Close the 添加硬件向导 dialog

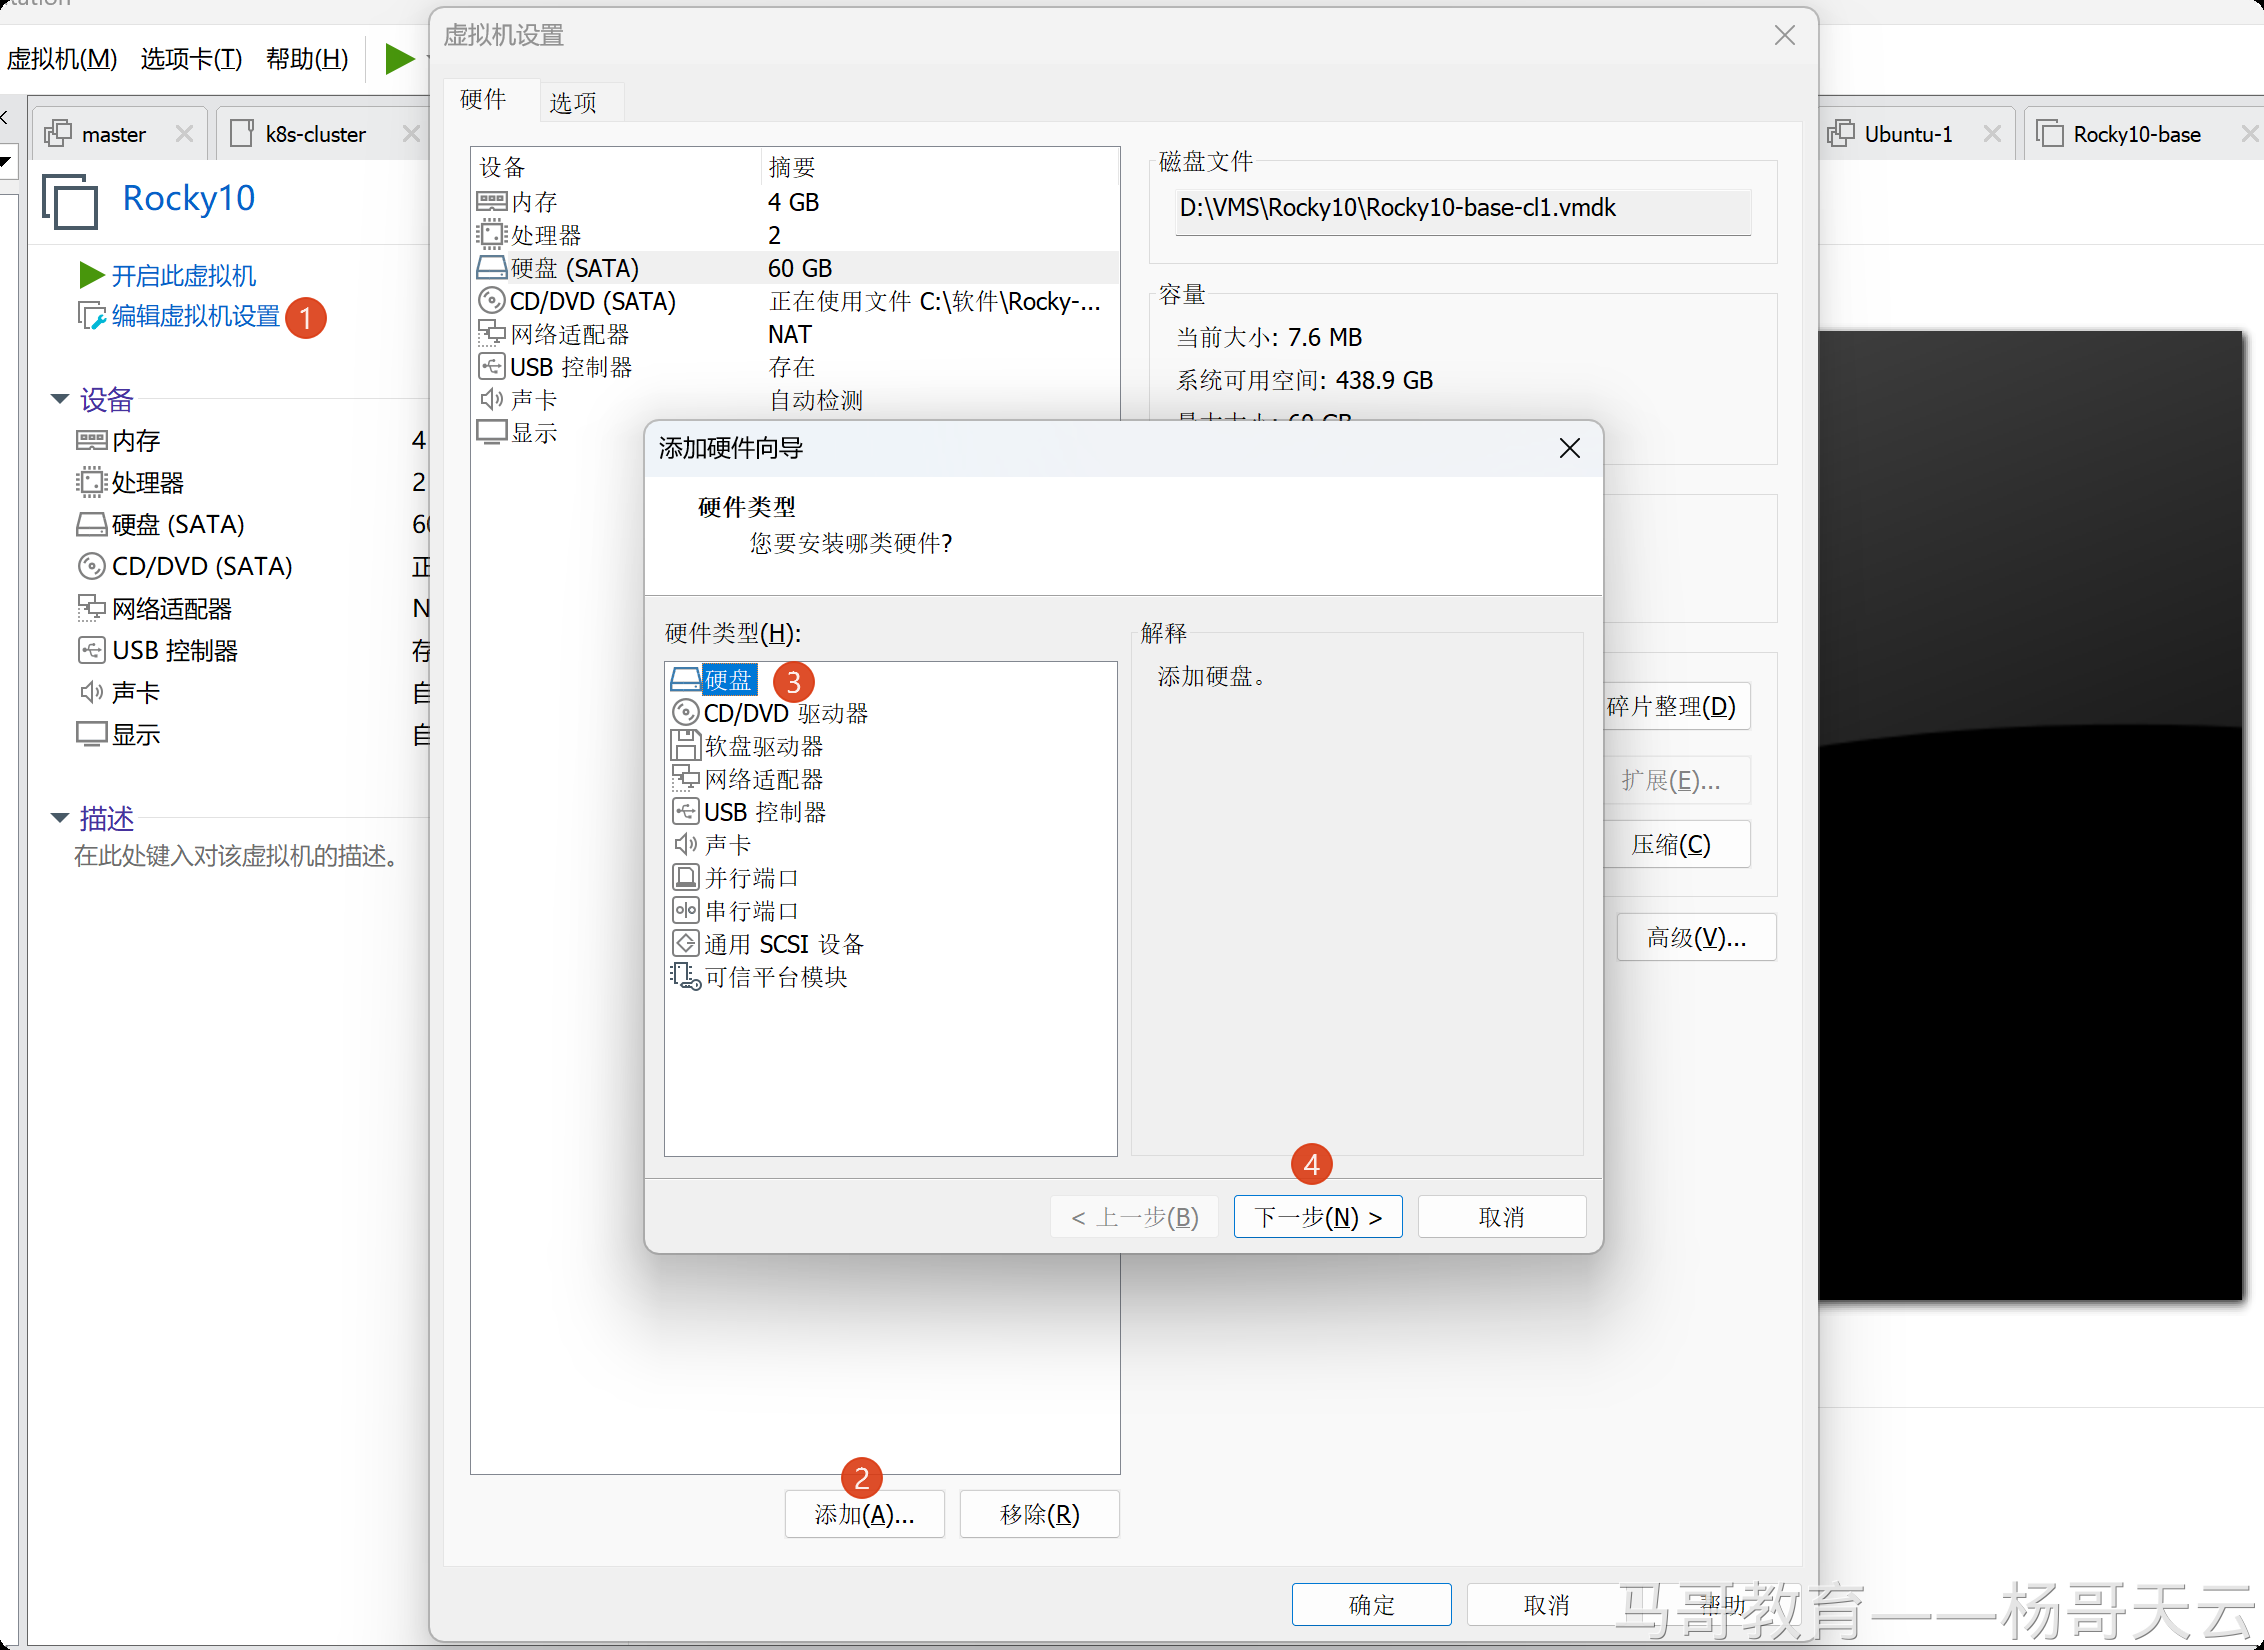(1570, 448)
